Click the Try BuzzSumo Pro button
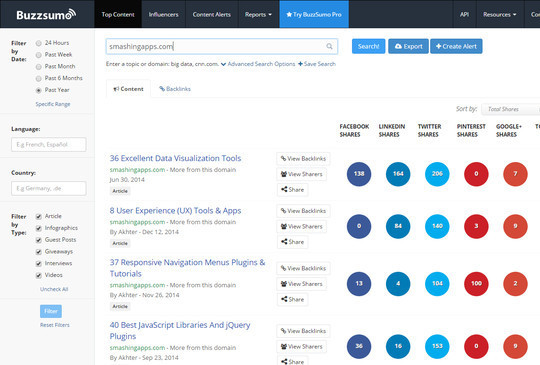 click(x=314, y=14)
